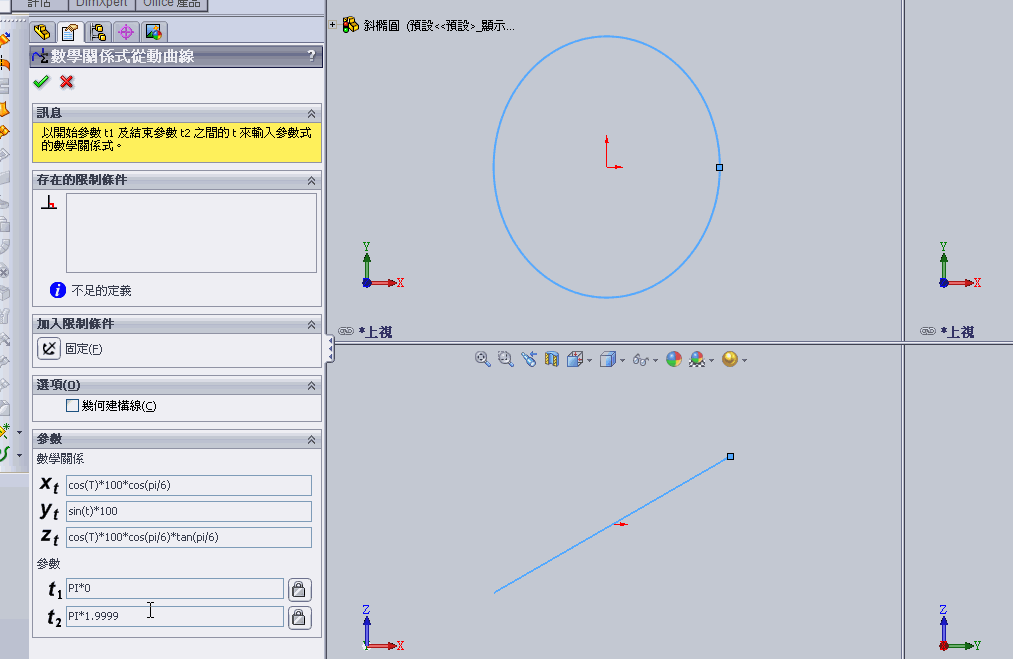Screen dimensions: 1013x659
Task: Click the *上視 view label in right viewport
Action: click(957, 332)
